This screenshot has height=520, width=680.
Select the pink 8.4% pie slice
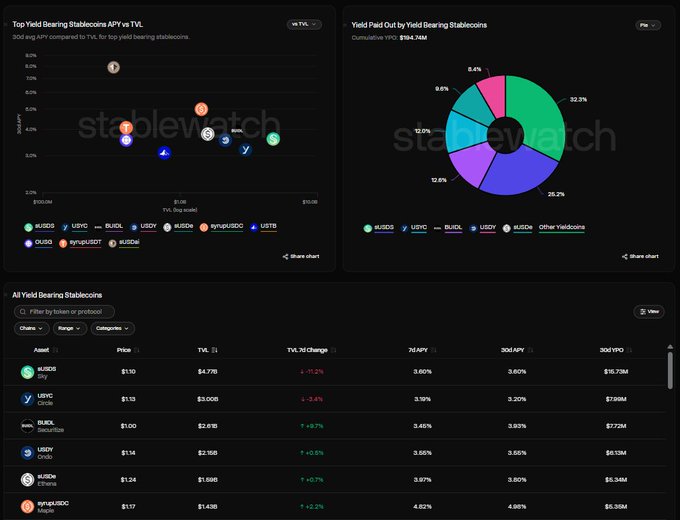coord(494,95)
